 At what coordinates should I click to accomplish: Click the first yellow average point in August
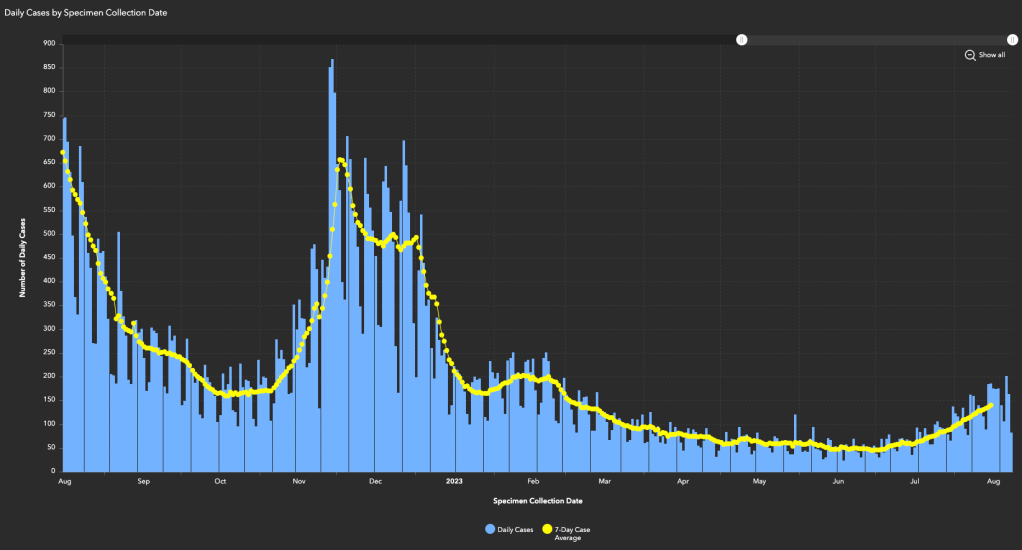[x=63, y=152]
